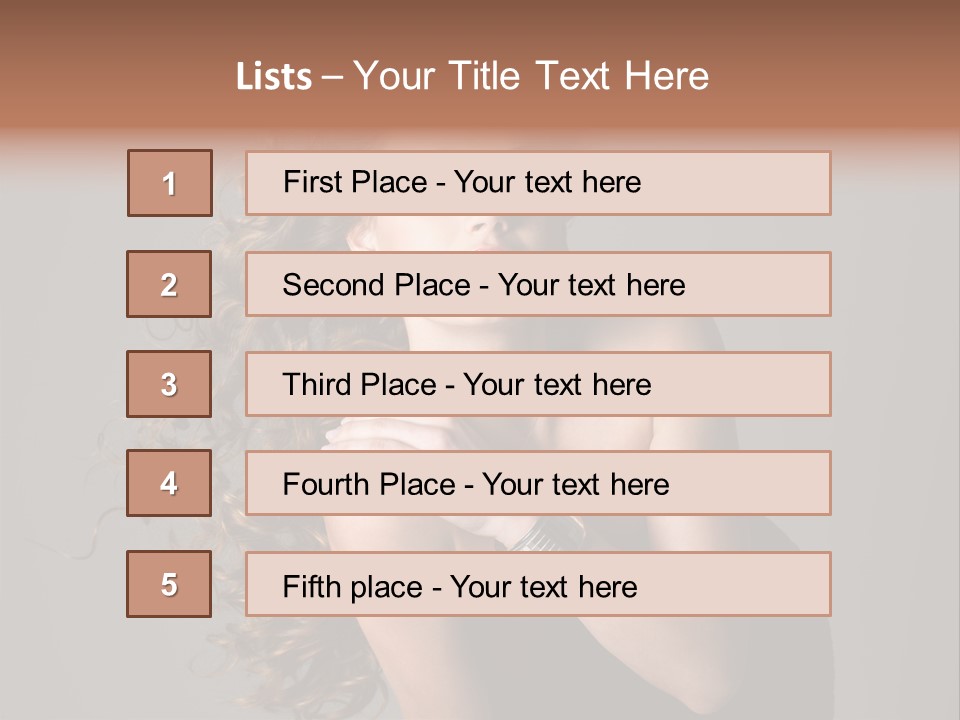Select the number 4 list marker
Viewport: 960px width, 720px height.
(x=169, y=483)
